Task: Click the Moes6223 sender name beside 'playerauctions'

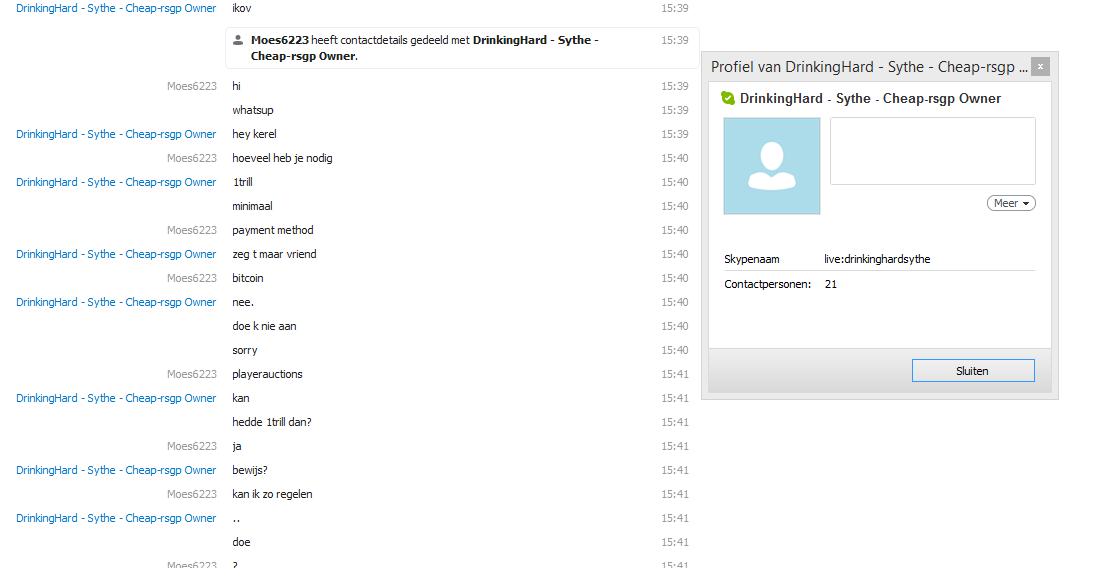Action: click(x=192, y=374)
